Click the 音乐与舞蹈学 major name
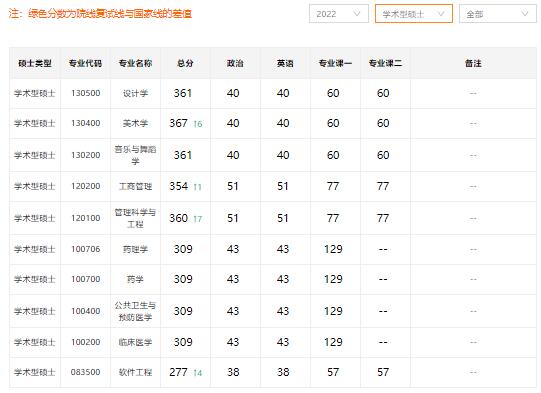Image resolution: width=541 pixels, height=393 pixels. coord(135,155)
